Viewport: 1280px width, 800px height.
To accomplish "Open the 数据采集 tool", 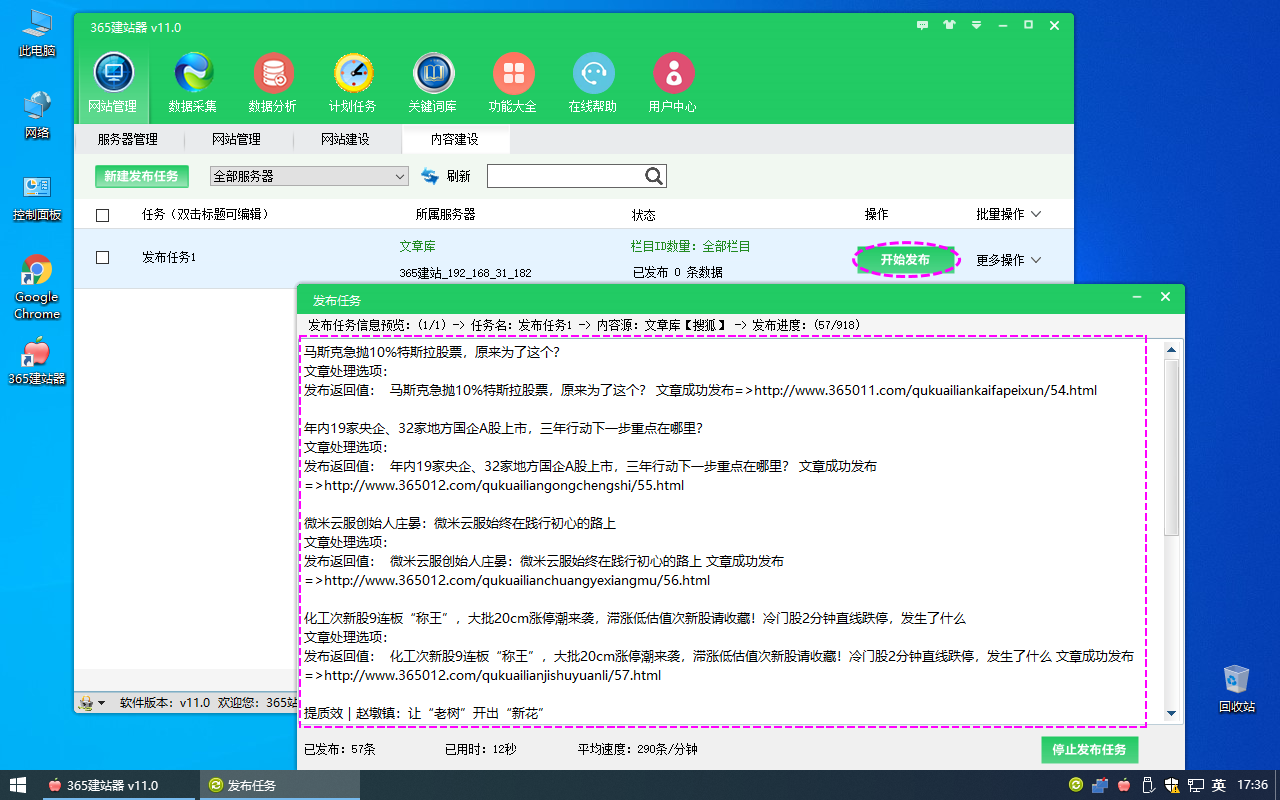I will pyautogui.click(x=193, y=83).
